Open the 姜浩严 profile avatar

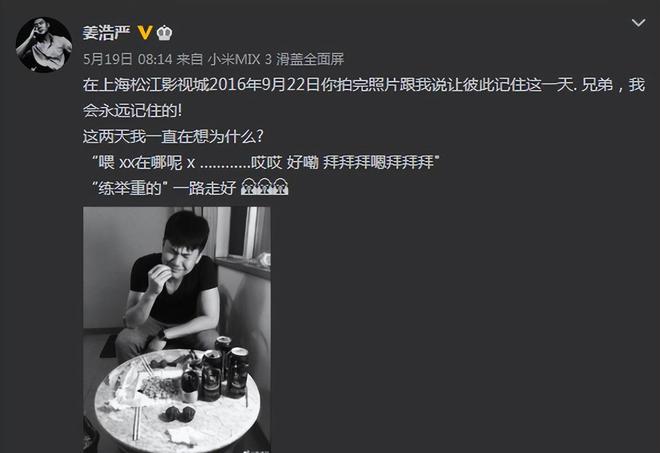coord(44,45)
